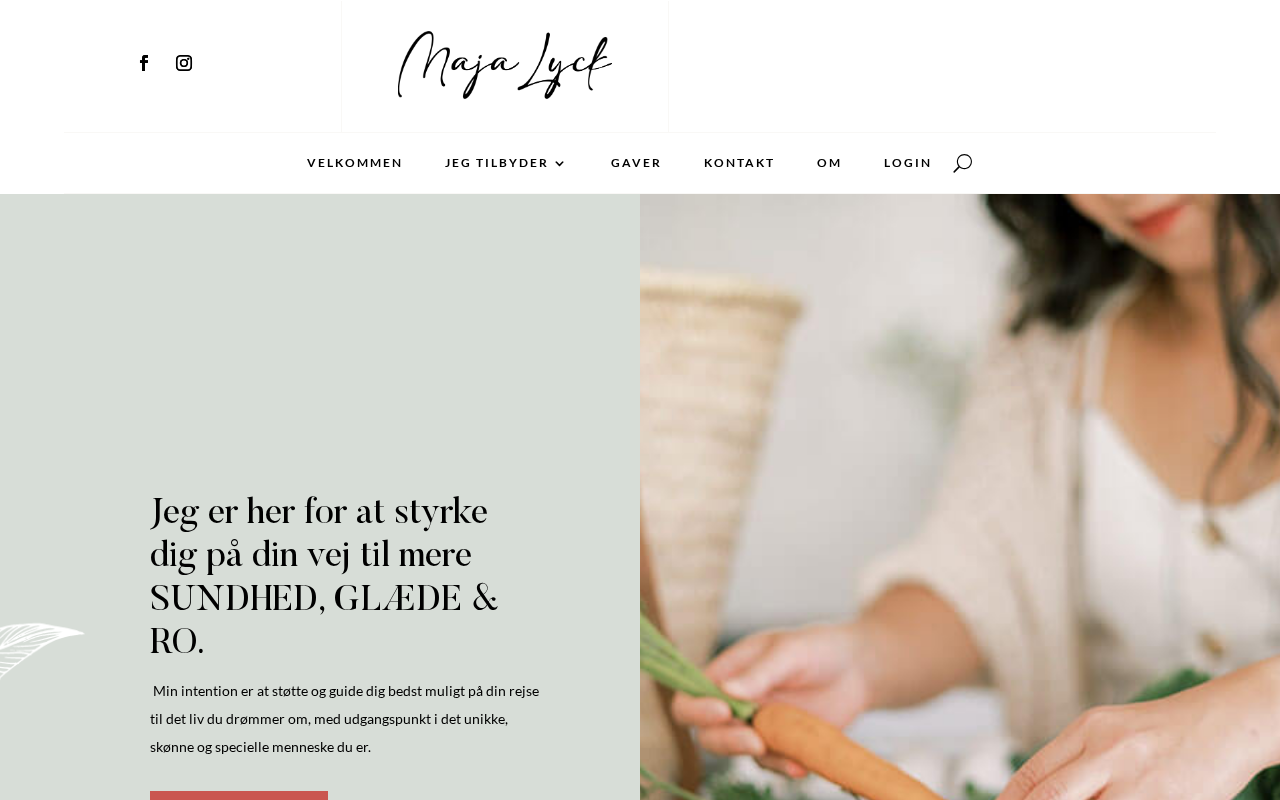Viewport: 1280px width, 800px height.
Task: Click the search magnifier icon
Action: [962, 163]
